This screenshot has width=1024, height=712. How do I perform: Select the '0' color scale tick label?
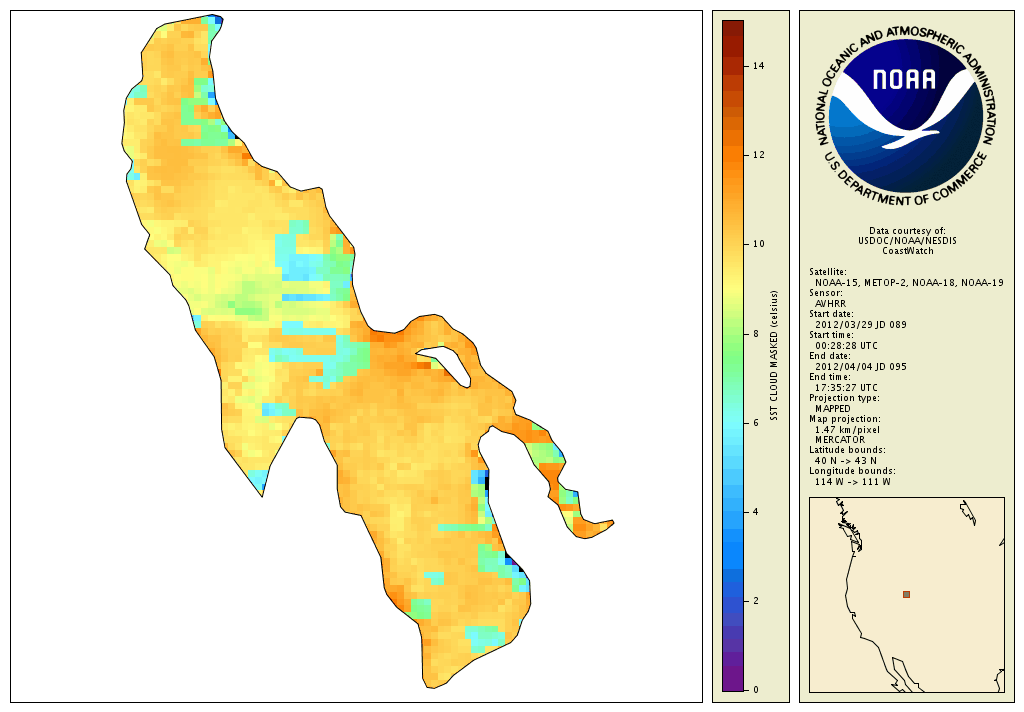(x=756, y=690)
